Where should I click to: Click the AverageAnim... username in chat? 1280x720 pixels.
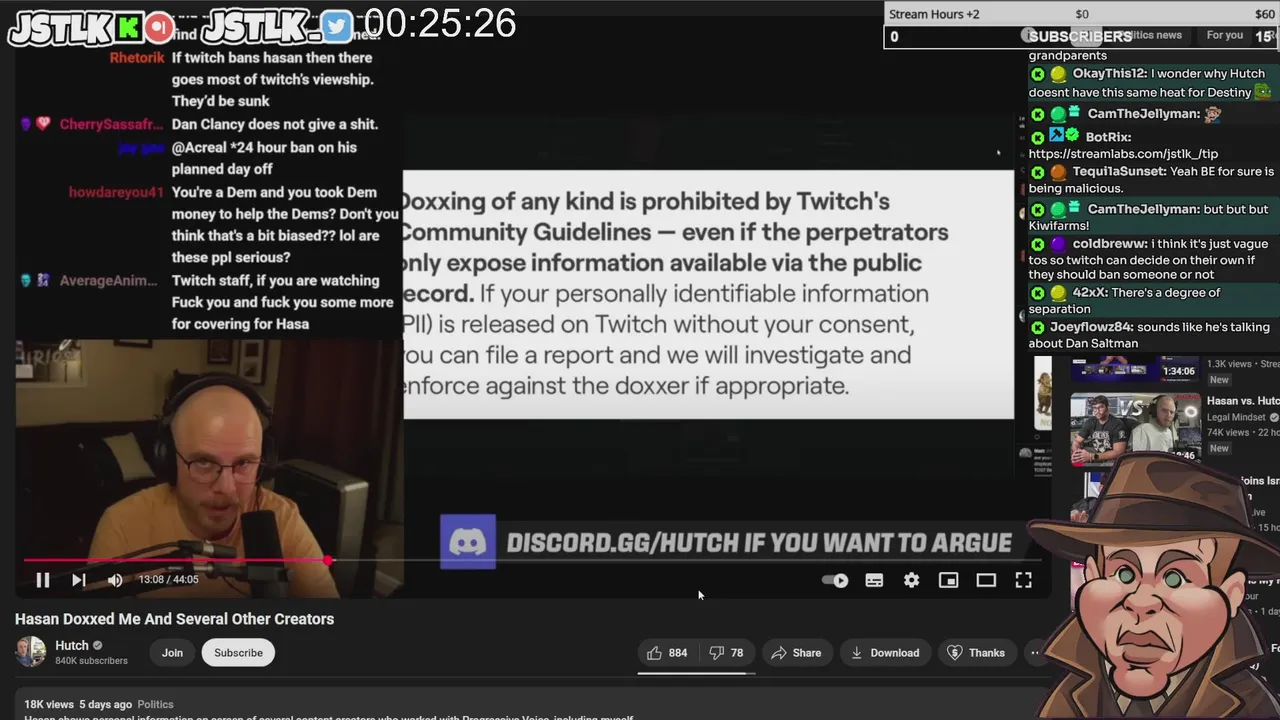109,281
